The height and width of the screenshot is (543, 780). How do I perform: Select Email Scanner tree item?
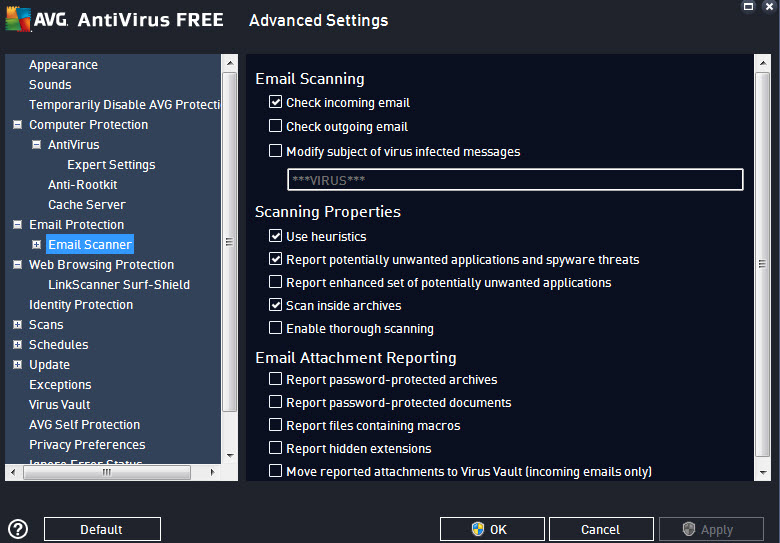click(x=90, y=245)
